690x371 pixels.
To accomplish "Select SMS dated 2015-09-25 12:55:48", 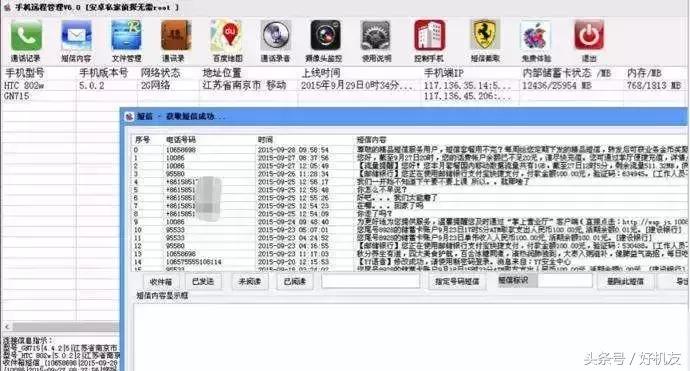I will (x=409, y=190).
